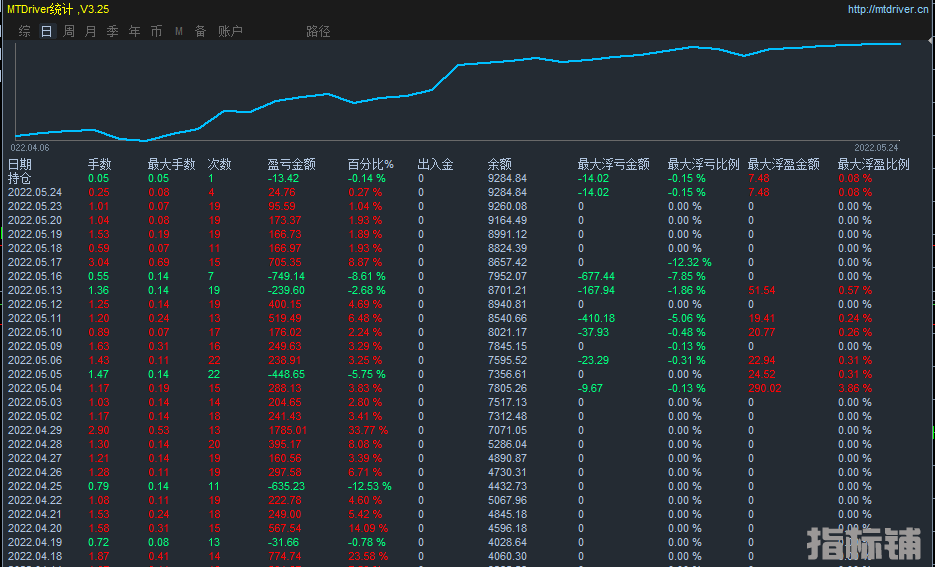Screen dimensions: 935x568
Task: Click the 8.87 % percentage cell
Action: pos(366,262)
